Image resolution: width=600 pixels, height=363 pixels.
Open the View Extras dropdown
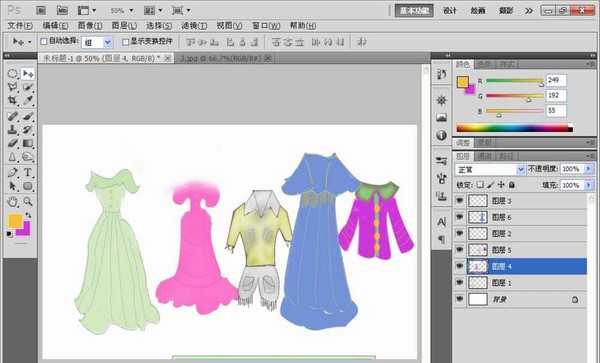(87, 11)
